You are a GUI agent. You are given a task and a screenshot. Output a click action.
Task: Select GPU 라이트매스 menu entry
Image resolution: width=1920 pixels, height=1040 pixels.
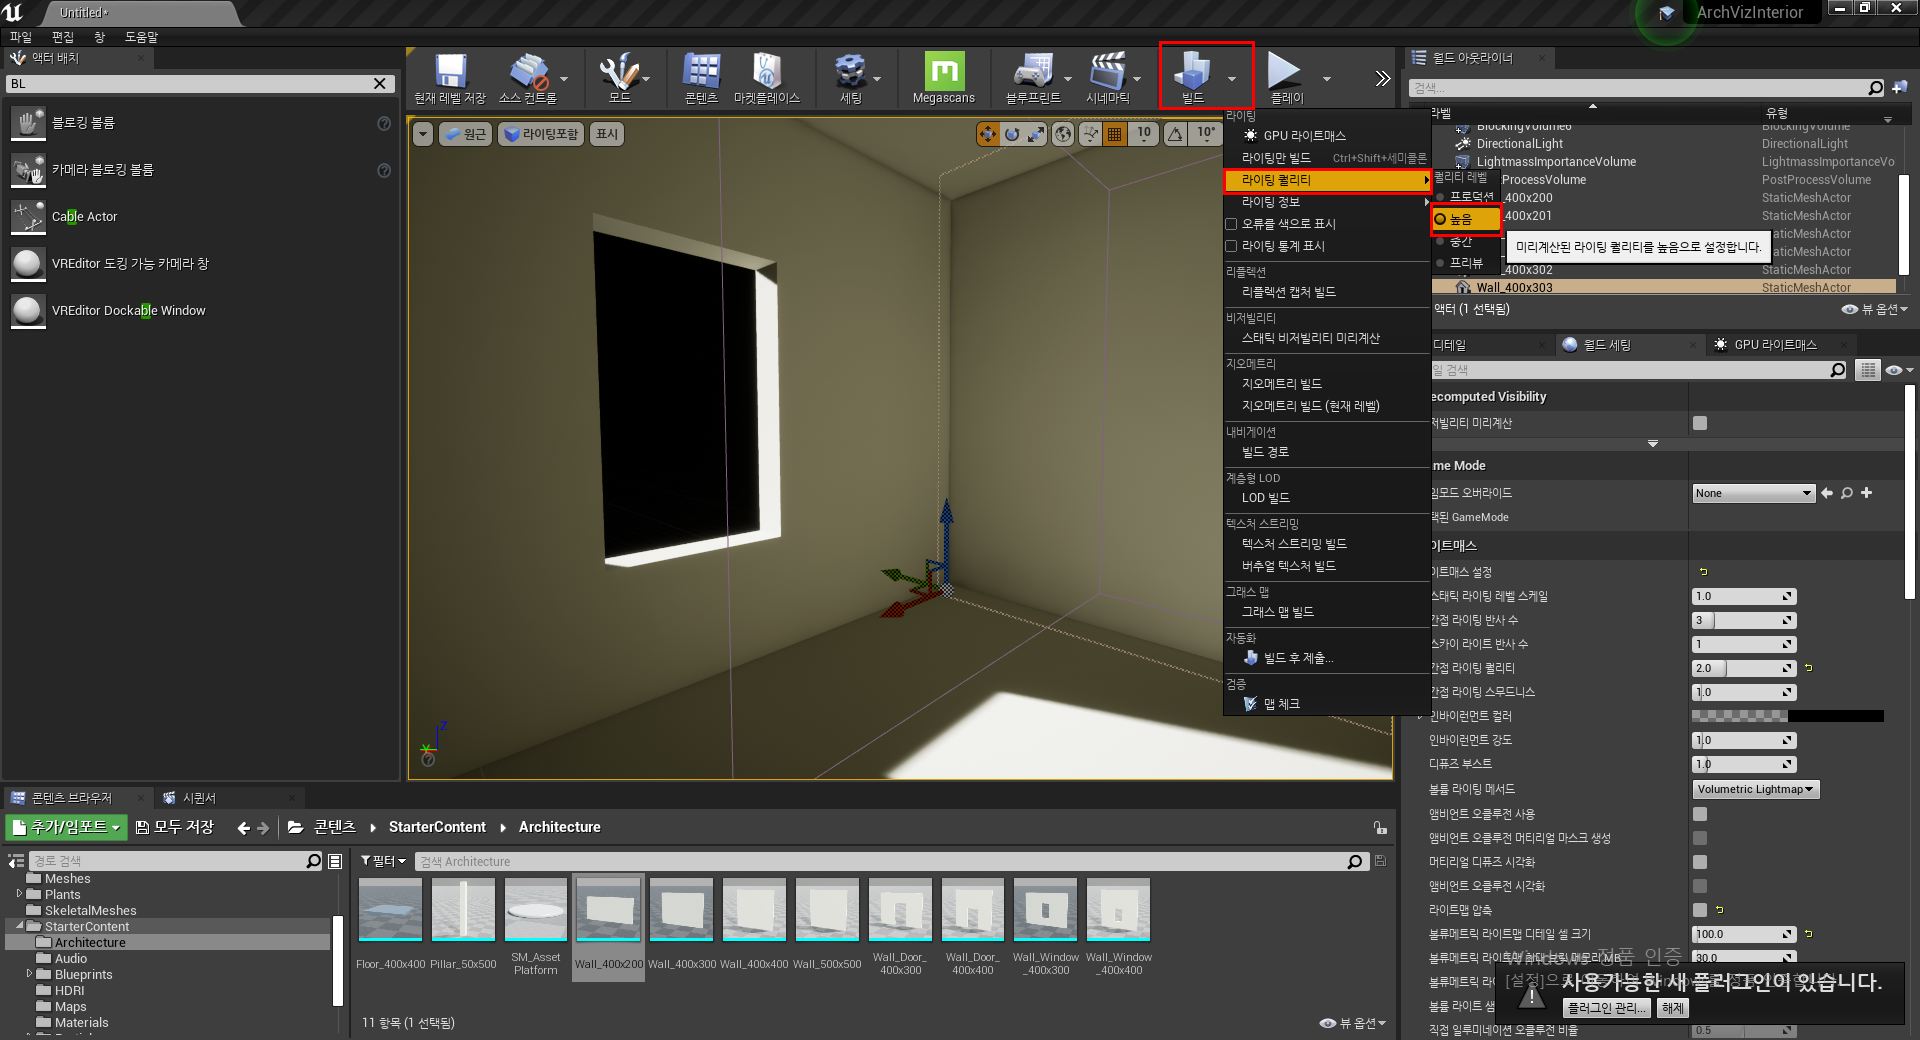pos(1327,136)
